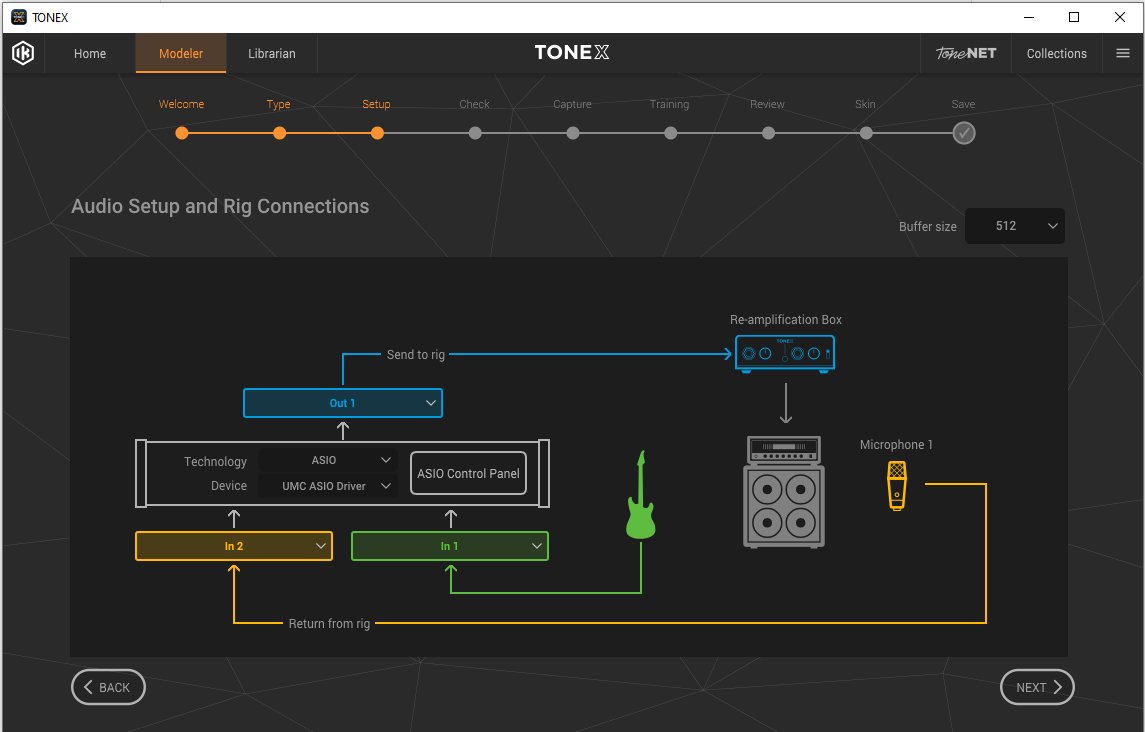Screen dimensions: 1145x732
Task: Open the In 2 return input dropdown
Action: [234, 546]
